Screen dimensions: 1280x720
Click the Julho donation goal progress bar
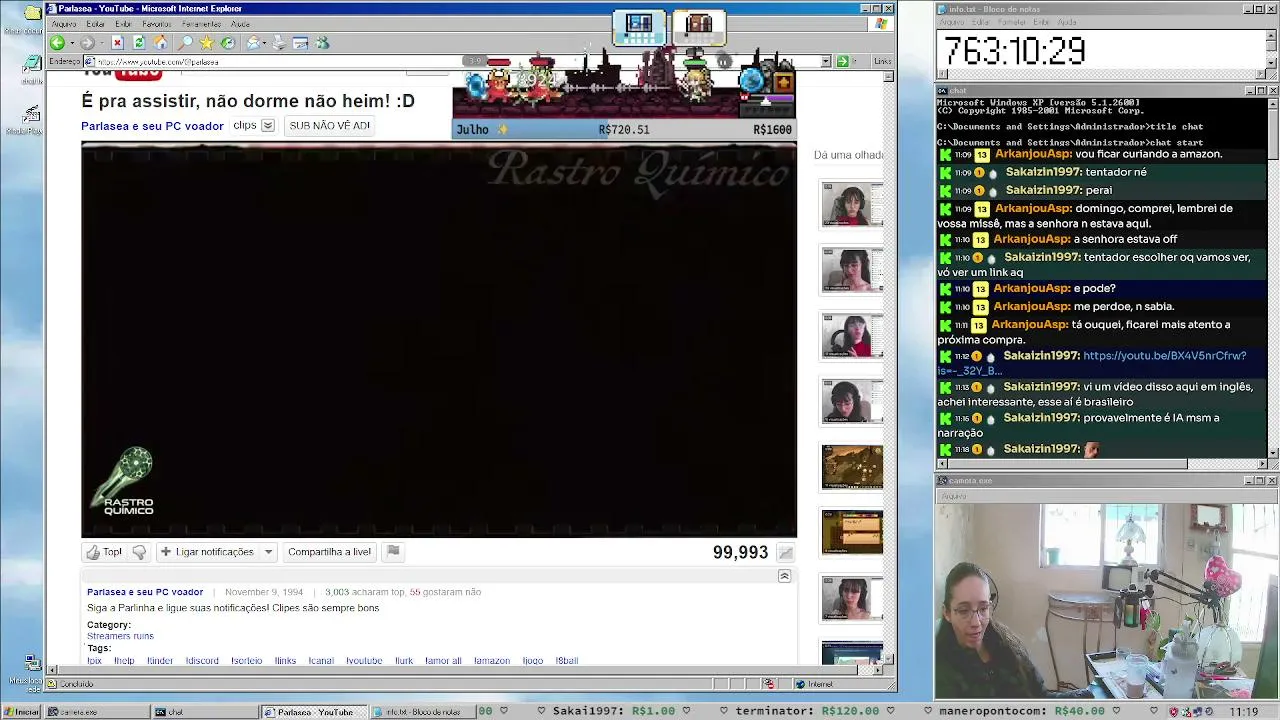click(624, 129)
